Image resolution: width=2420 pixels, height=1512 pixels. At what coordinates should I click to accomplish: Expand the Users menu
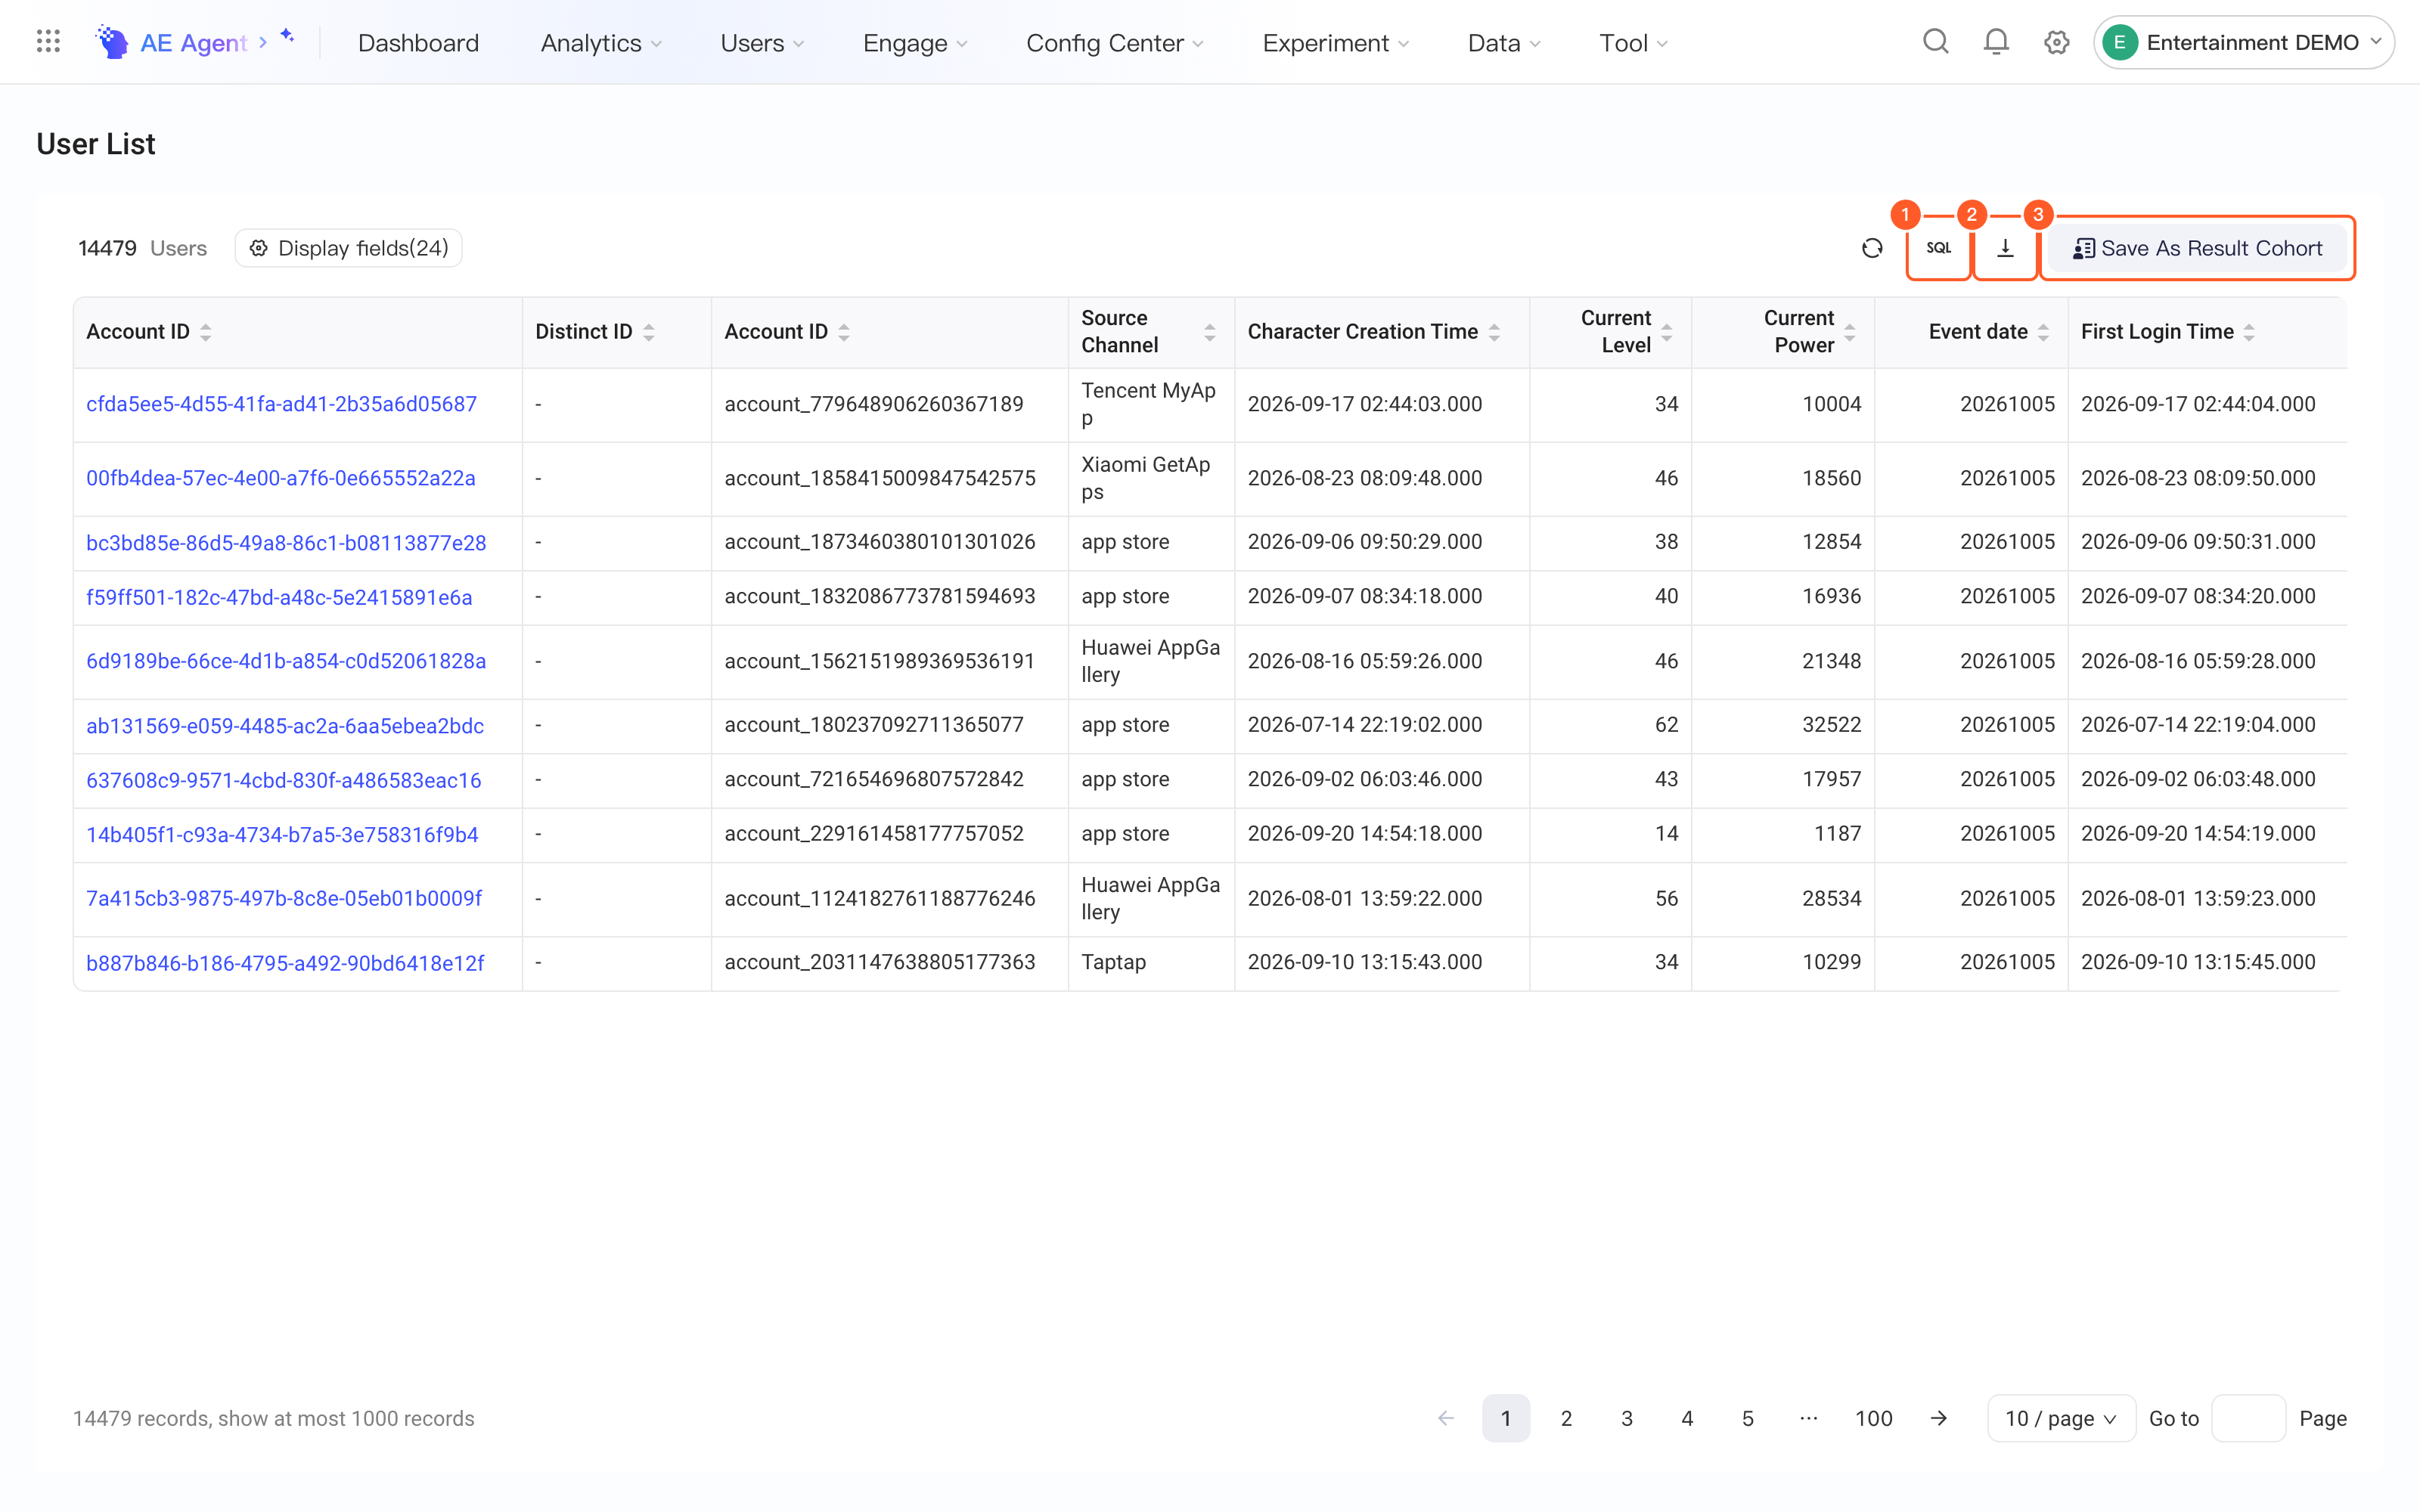coord(762,42)
